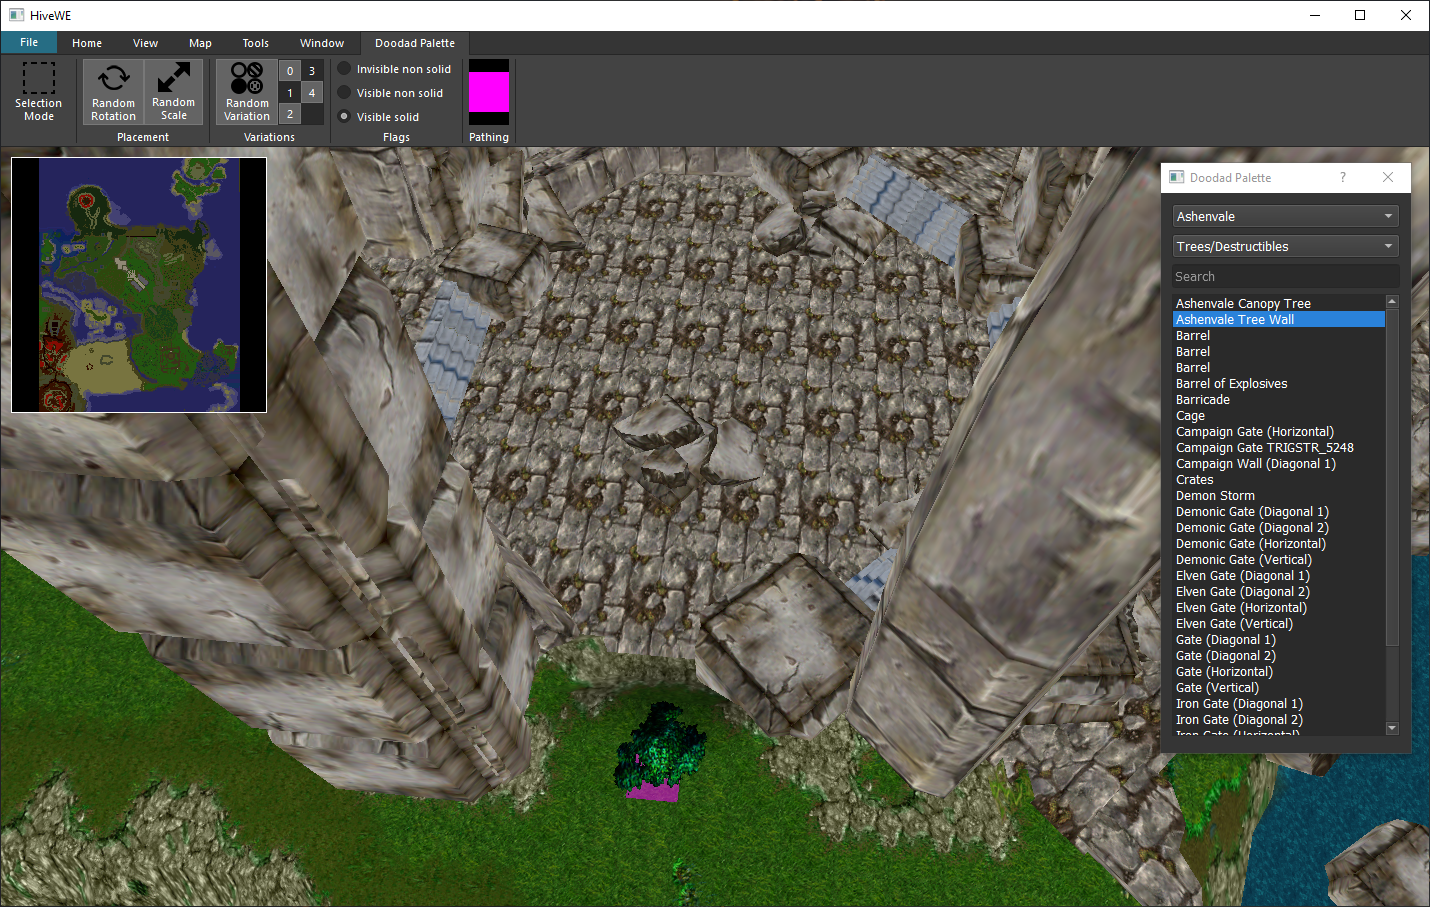1430x907 pixels.
Task: Click the Search field in Doodad Palette
Action: (1285, 276)
